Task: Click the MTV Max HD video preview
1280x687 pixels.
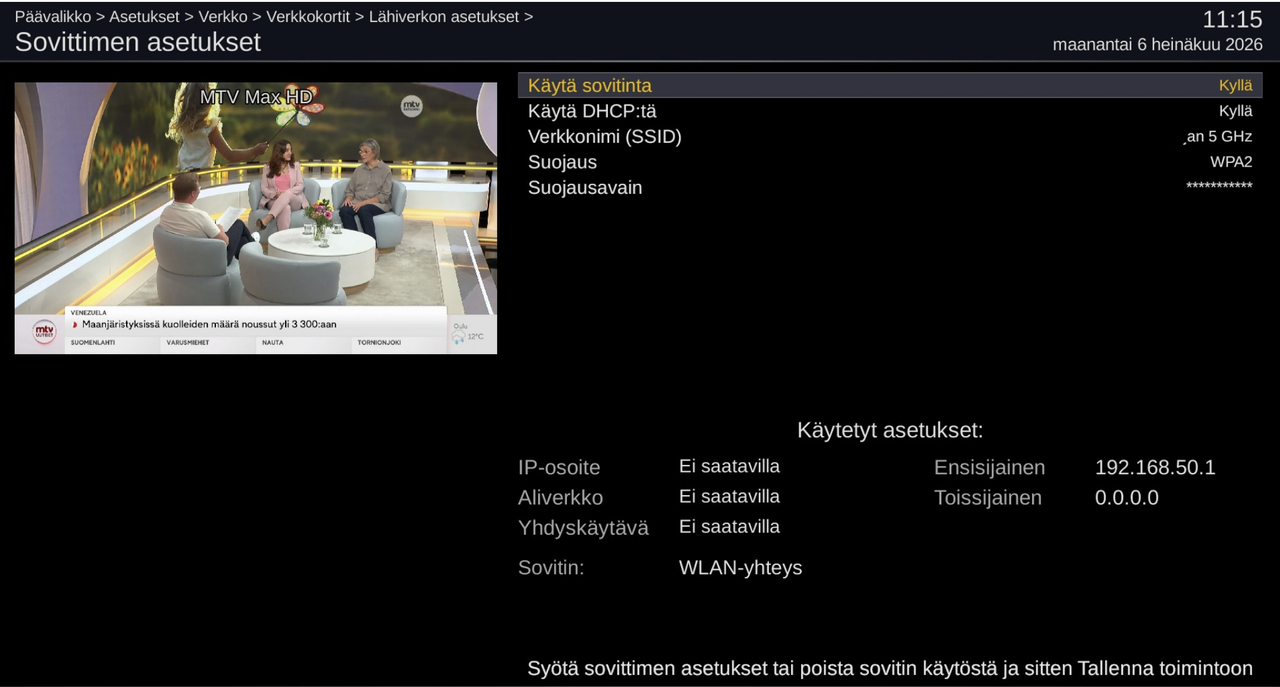Action: coord(256,218)
